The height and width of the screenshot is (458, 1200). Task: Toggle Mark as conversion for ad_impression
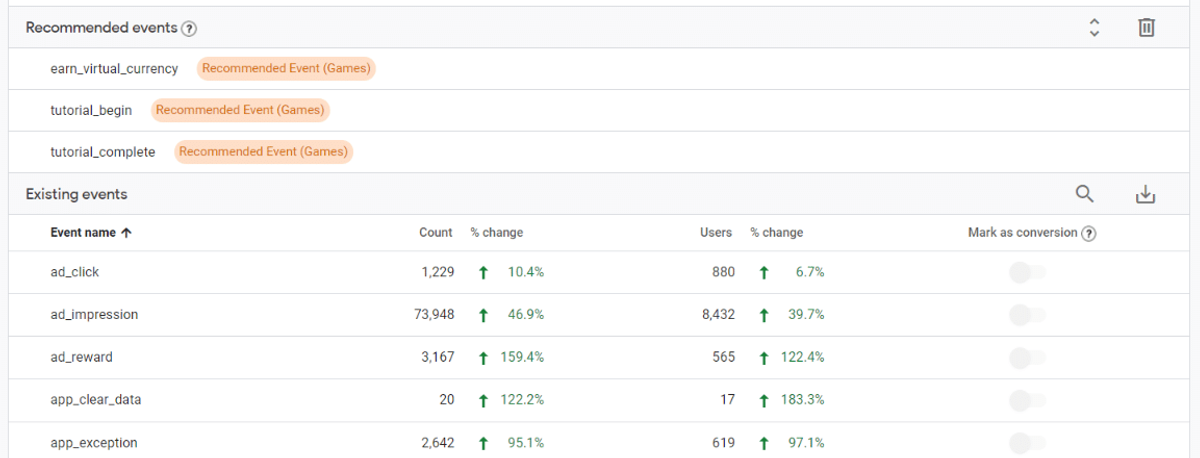point(1027,315)
